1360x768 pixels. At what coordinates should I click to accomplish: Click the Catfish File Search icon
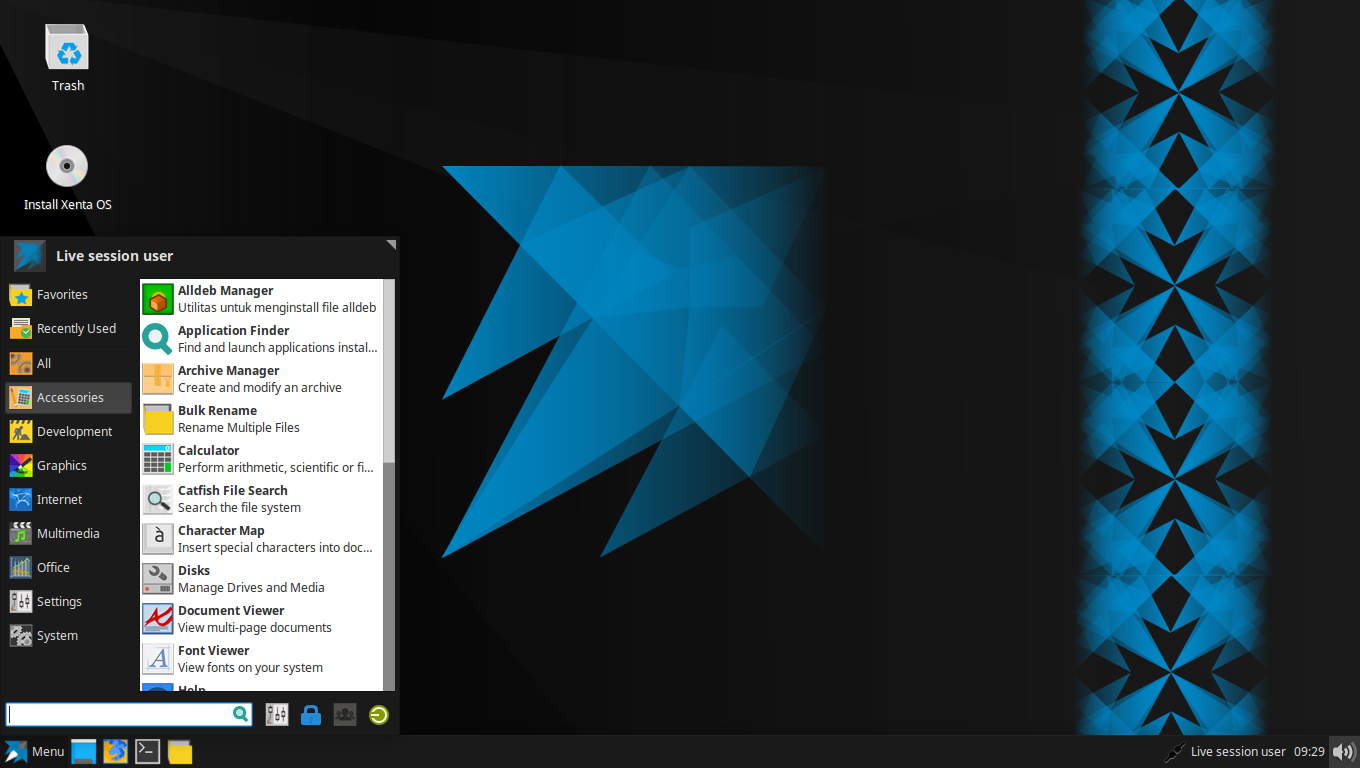tap(158, 499)
